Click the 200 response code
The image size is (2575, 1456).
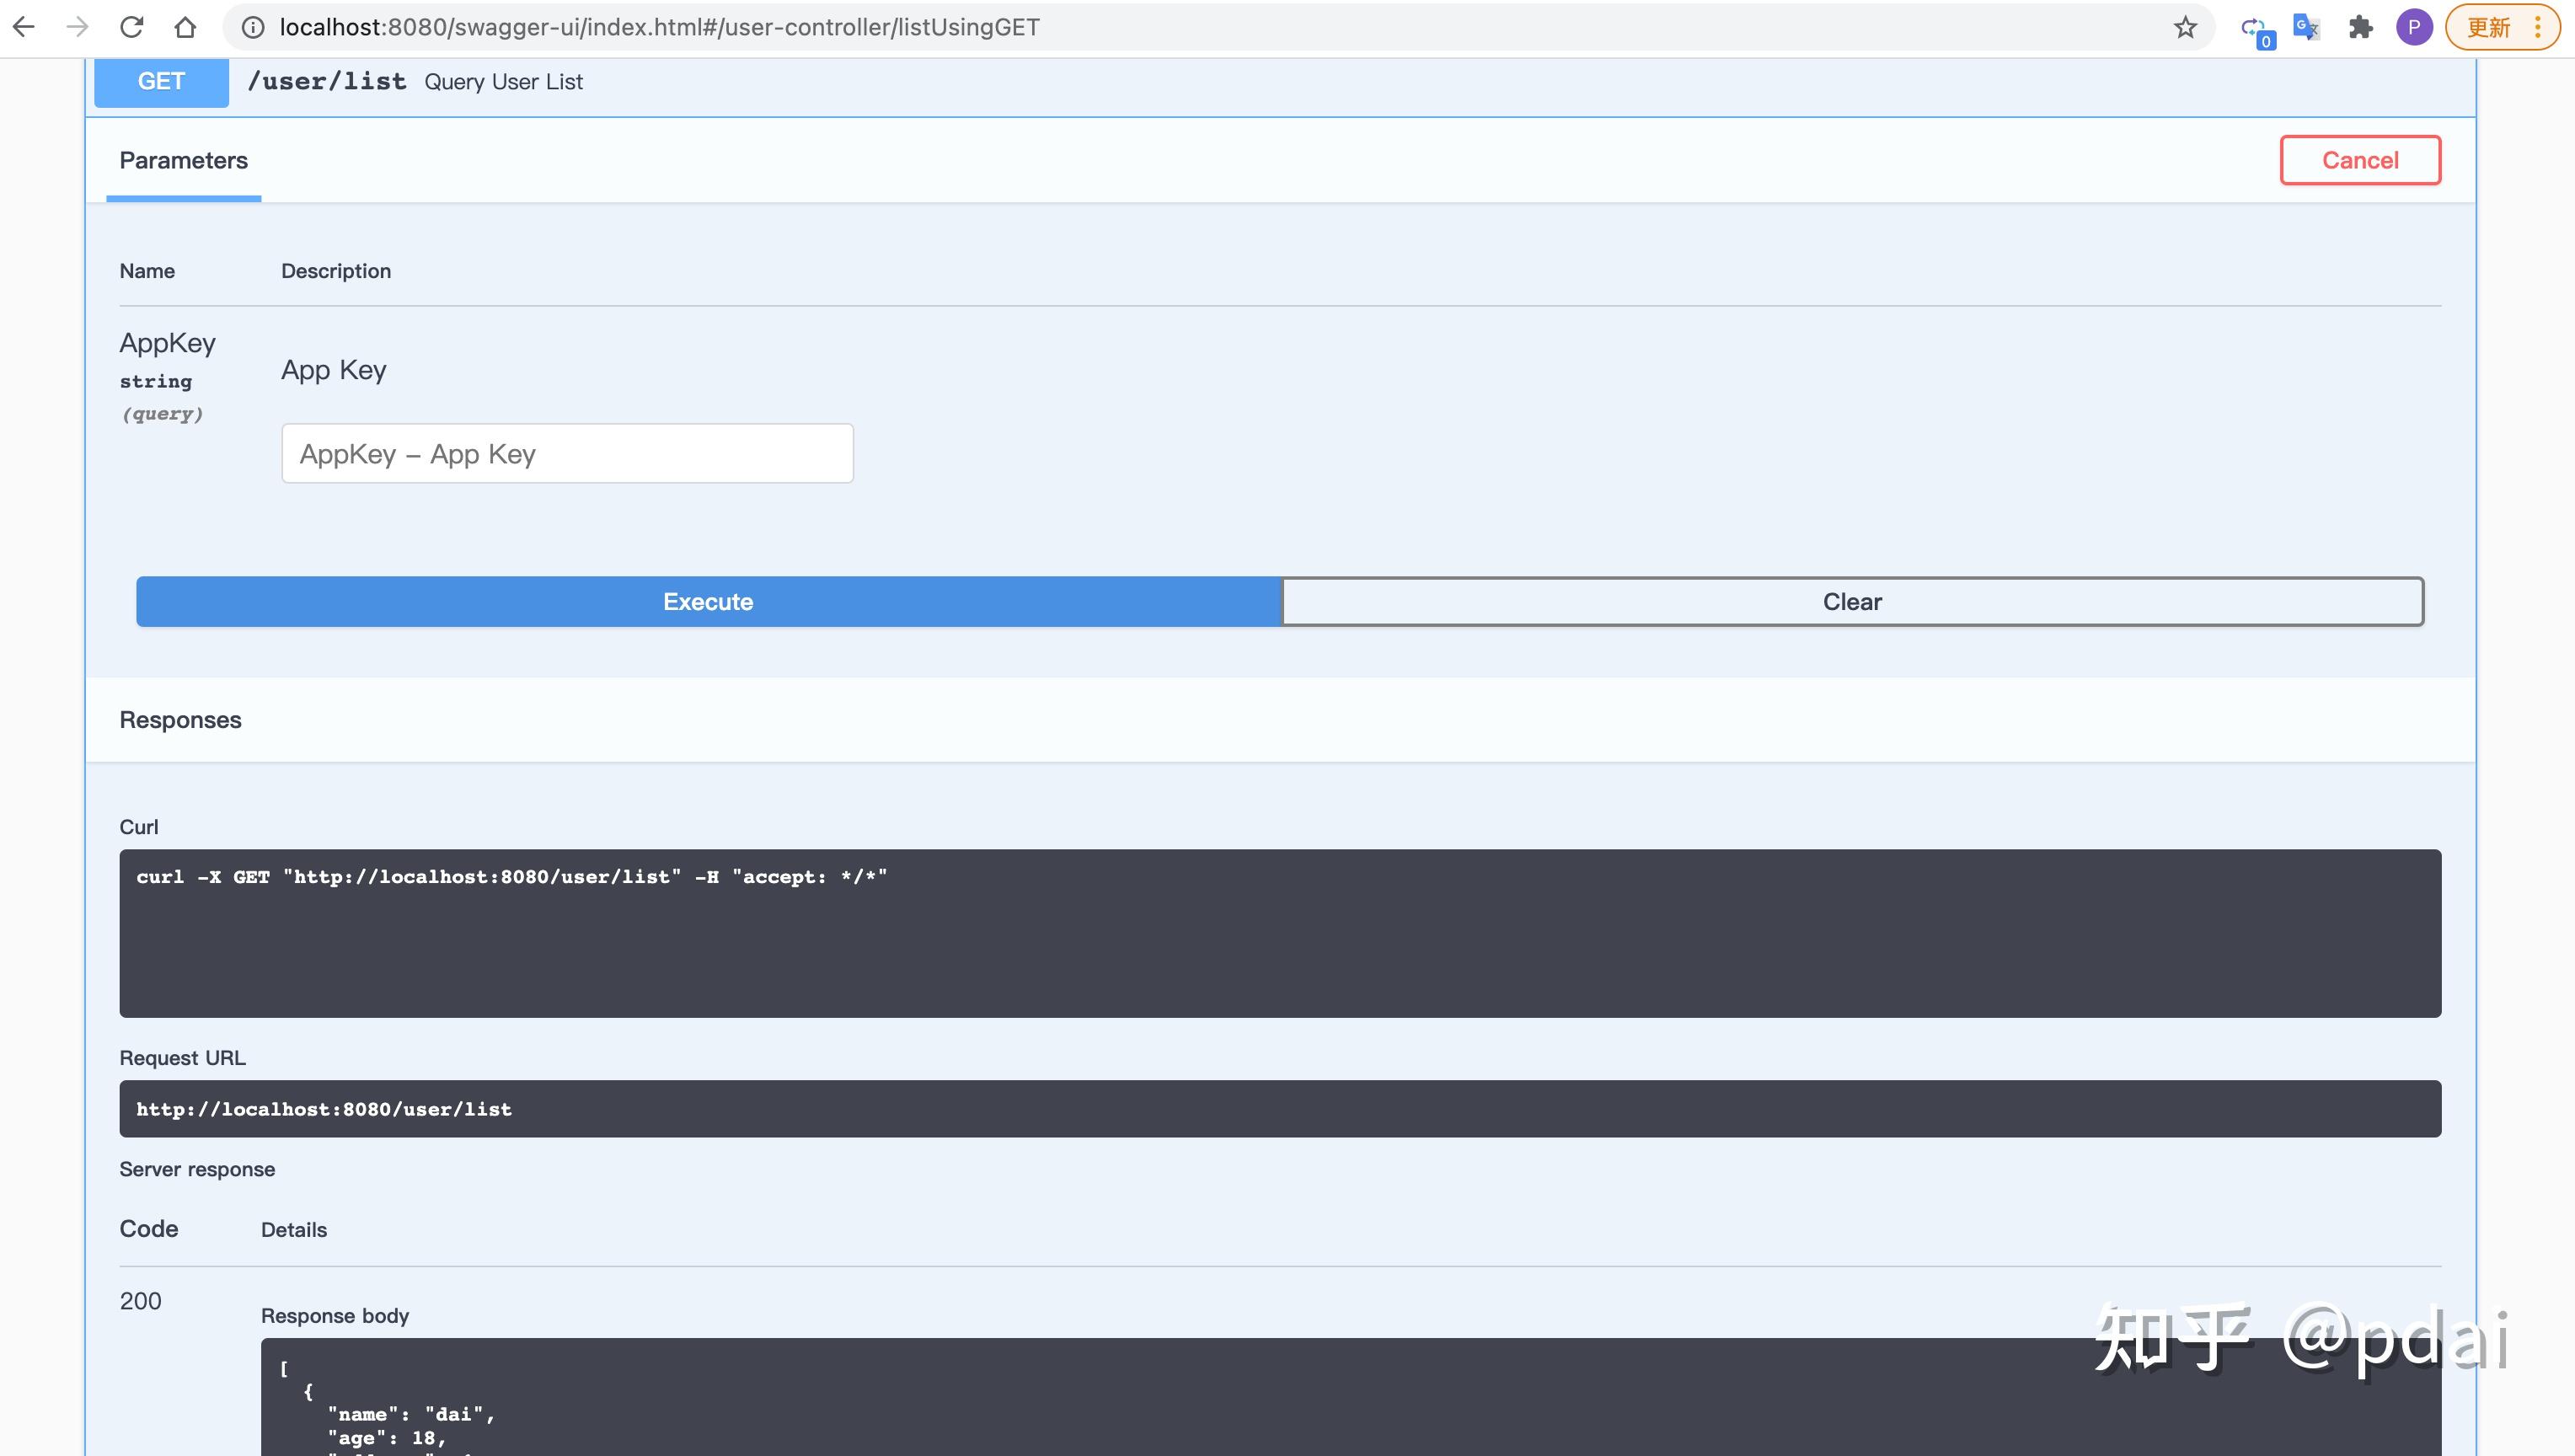140,1301
